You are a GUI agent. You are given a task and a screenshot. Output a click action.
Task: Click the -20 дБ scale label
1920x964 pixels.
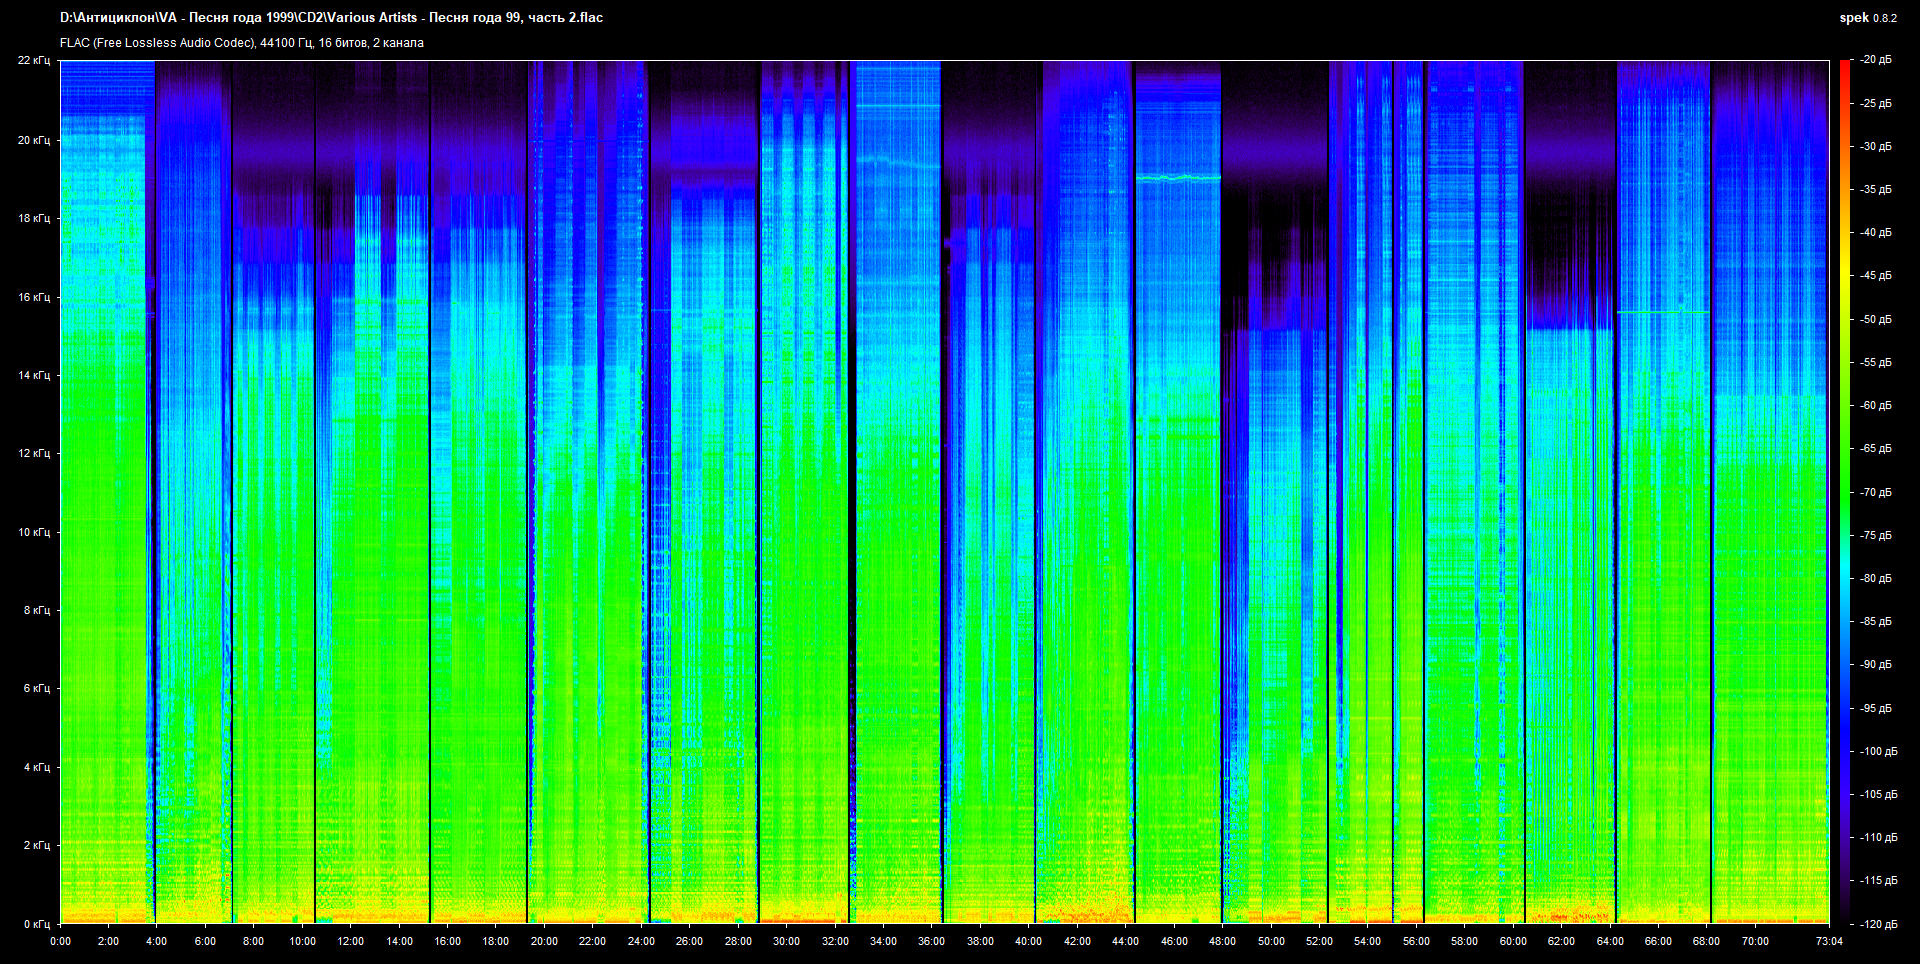[1876, 60]
